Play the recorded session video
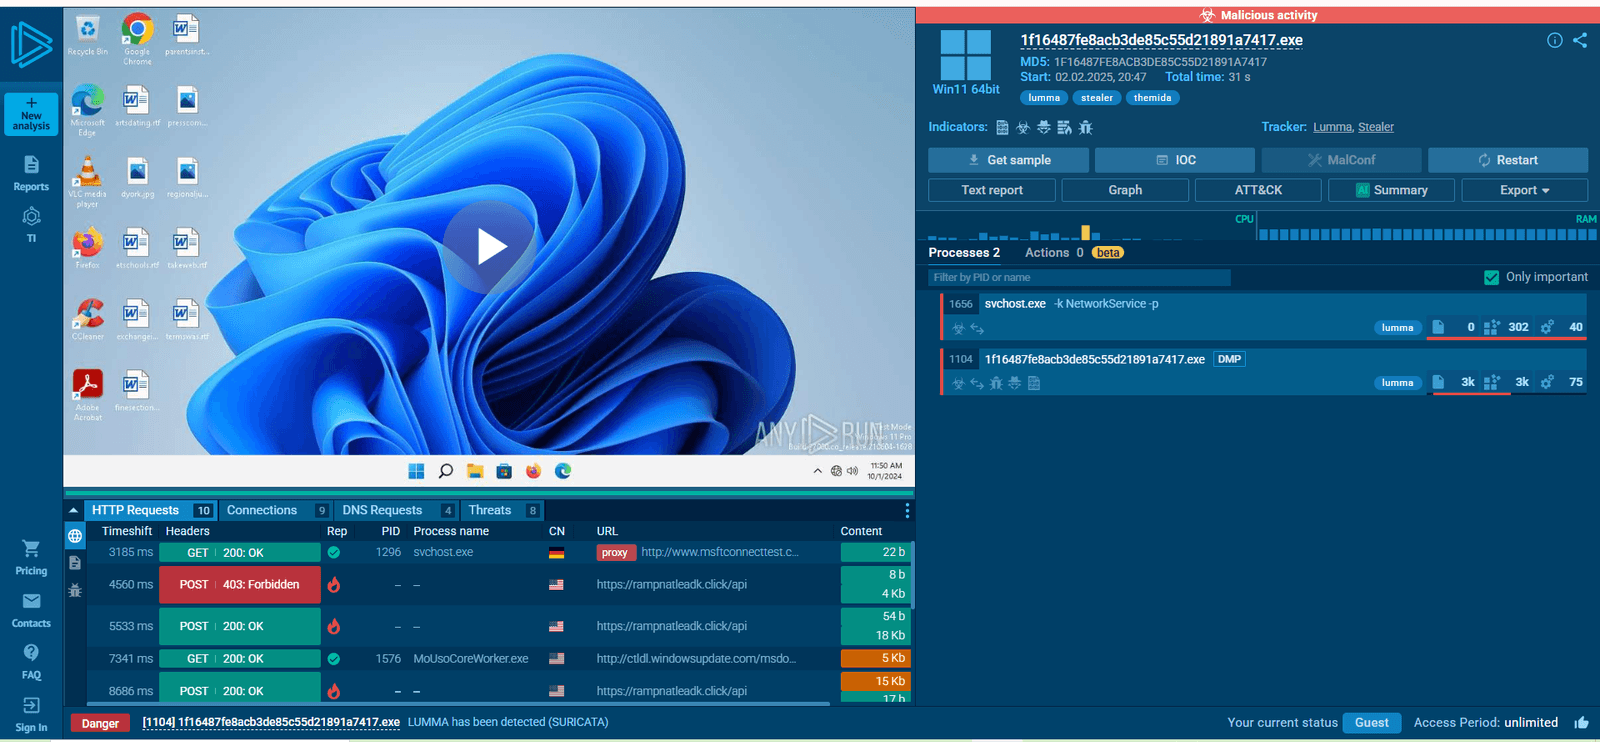 [489, 246]
